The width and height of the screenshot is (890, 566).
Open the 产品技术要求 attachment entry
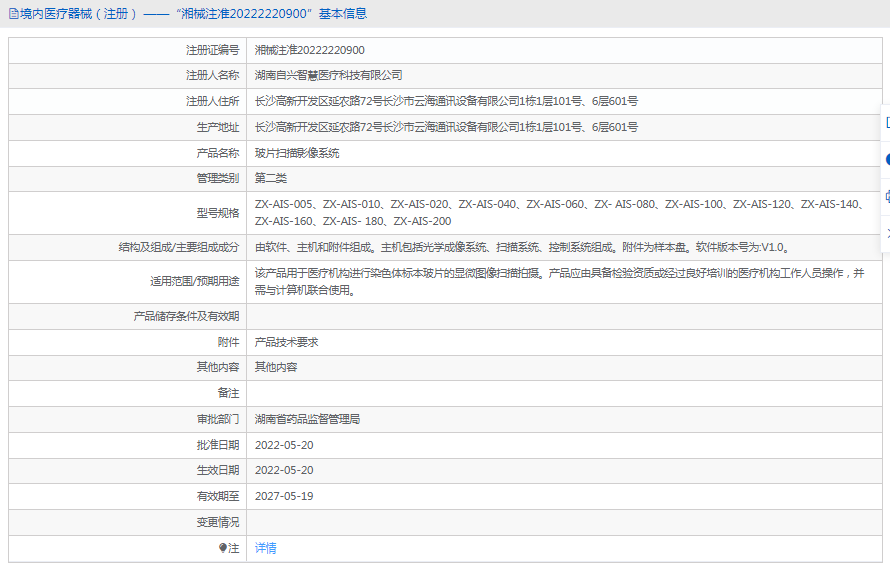pos(286,342)
